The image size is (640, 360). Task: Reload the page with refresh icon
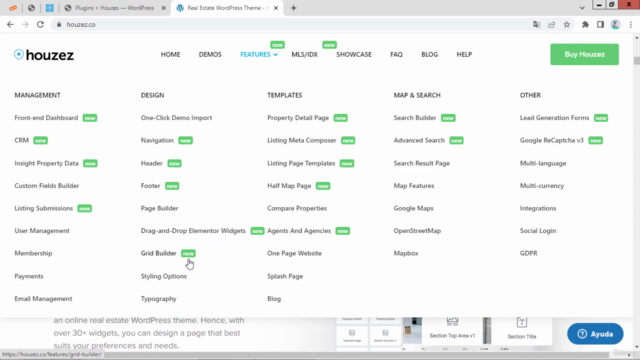pos(40,24)
